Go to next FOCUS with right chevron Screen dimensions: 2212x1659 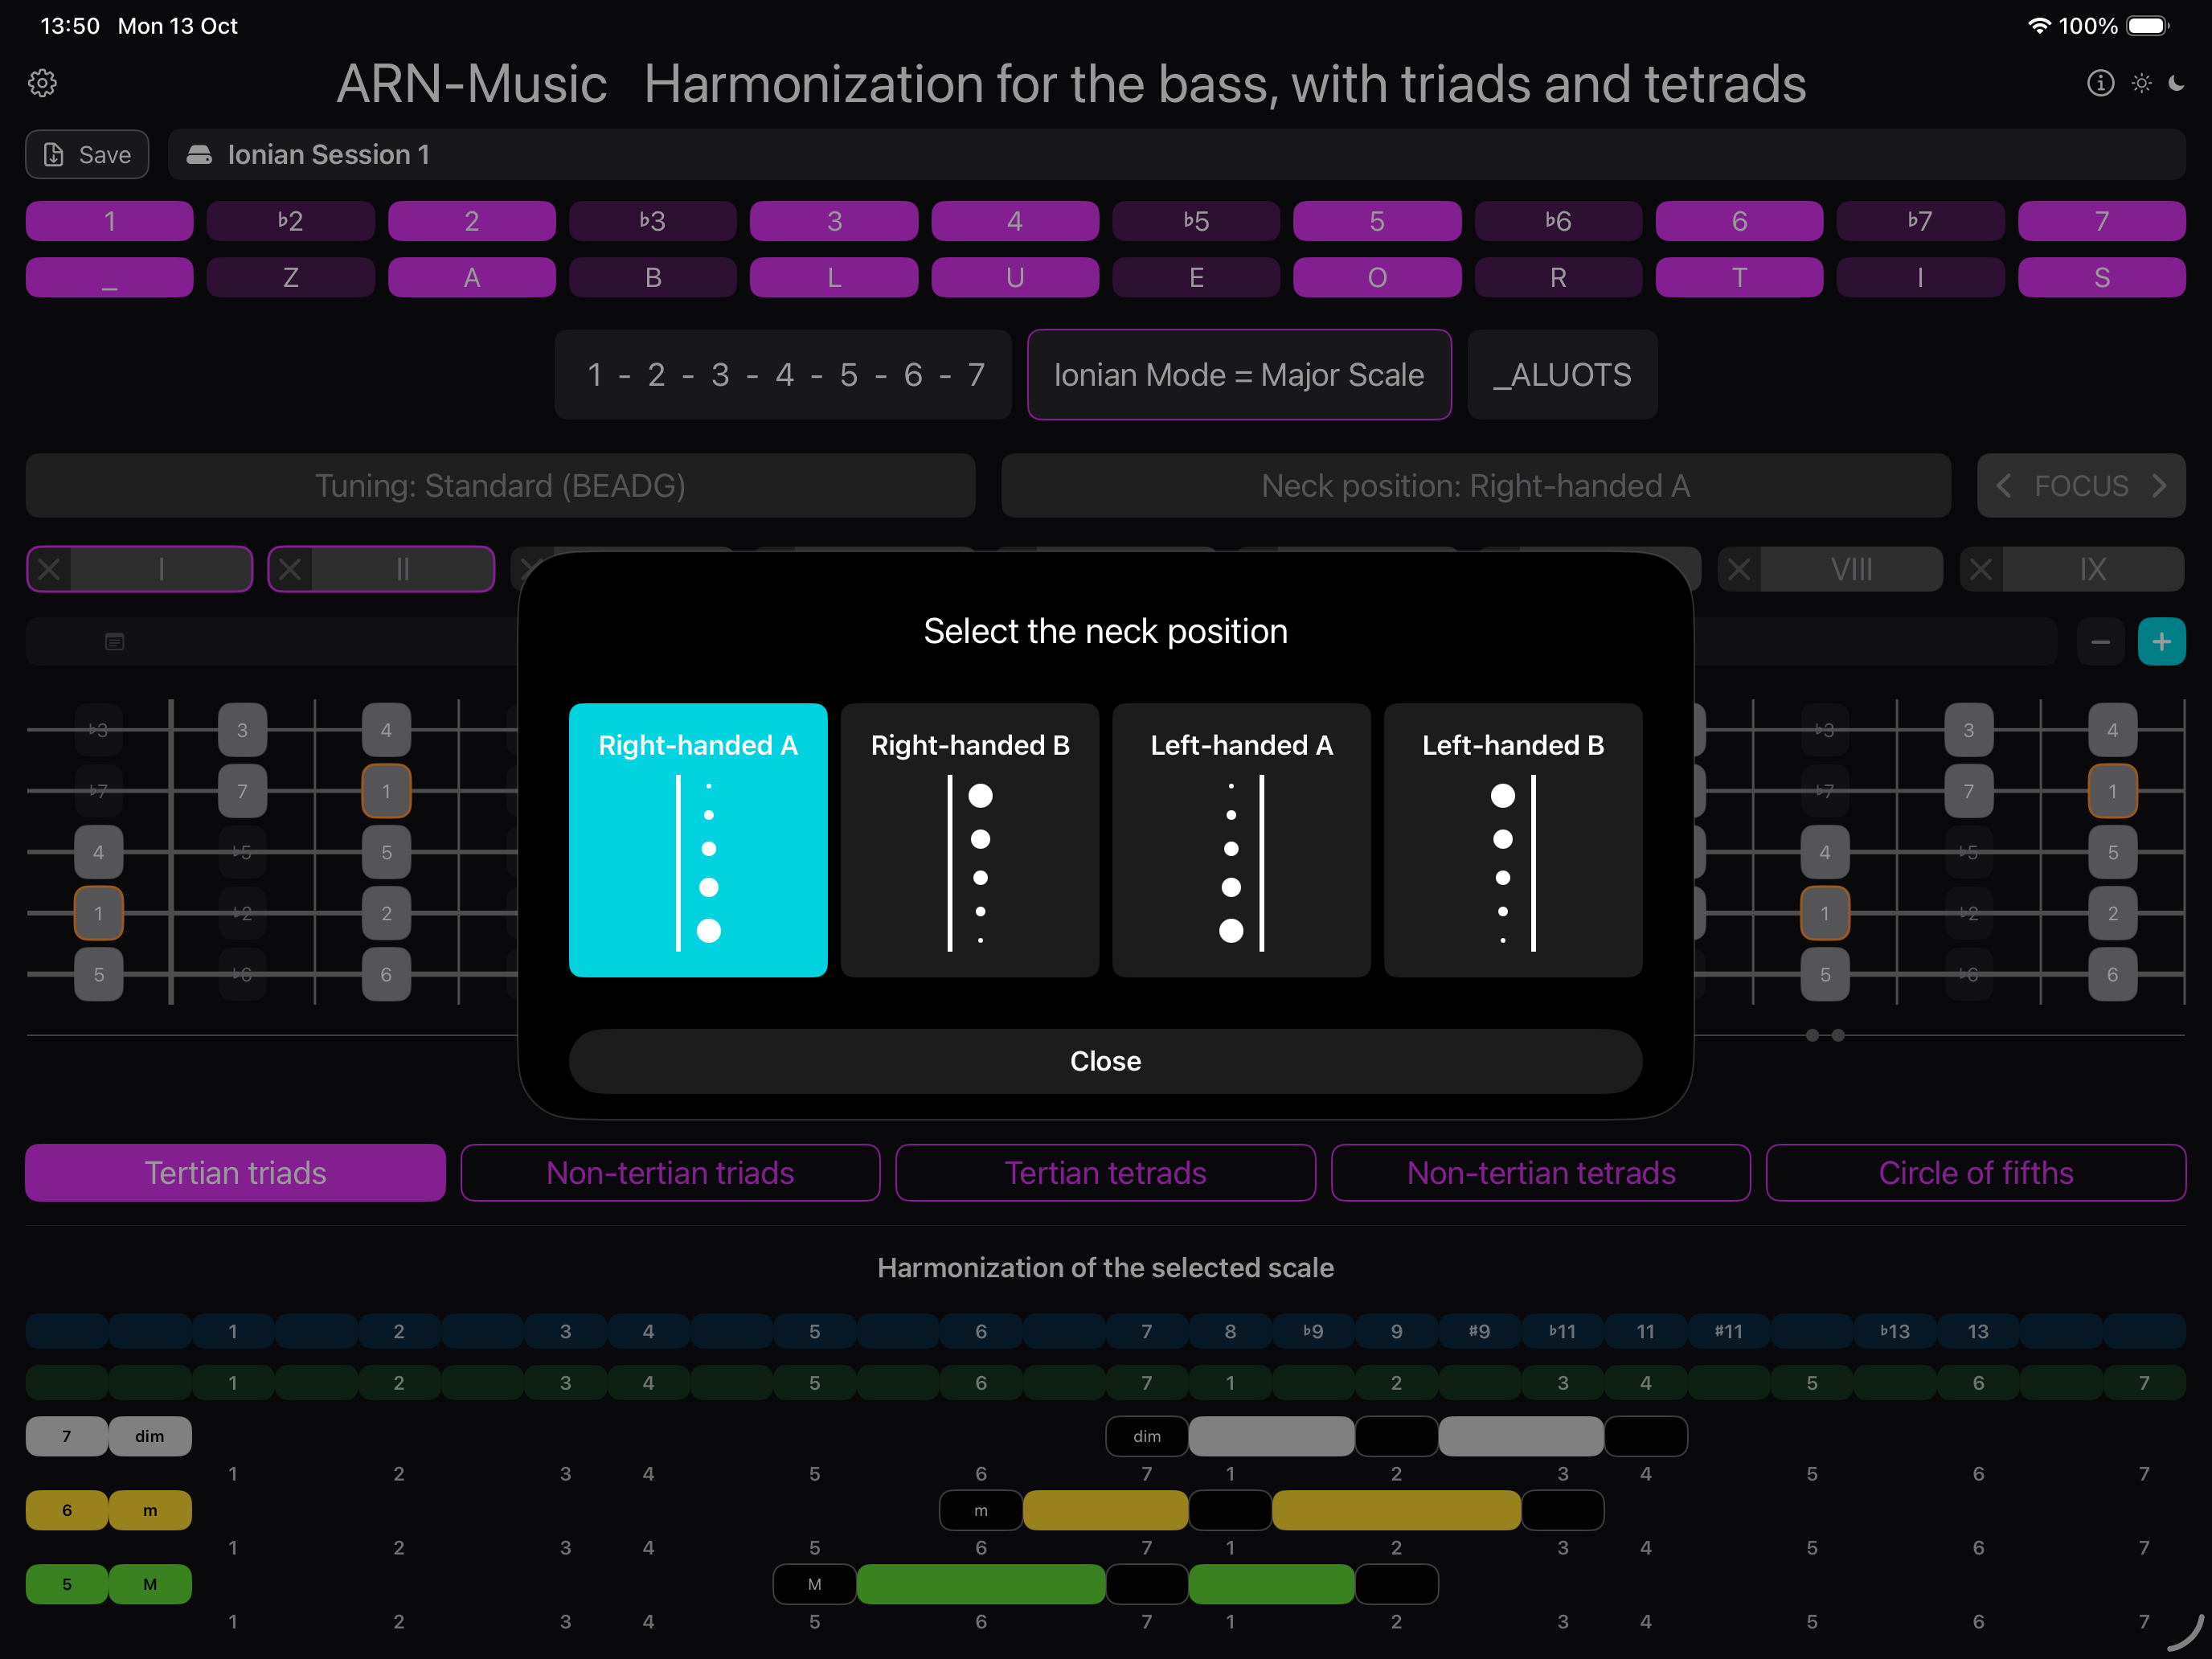click(x=2159, y=486)
